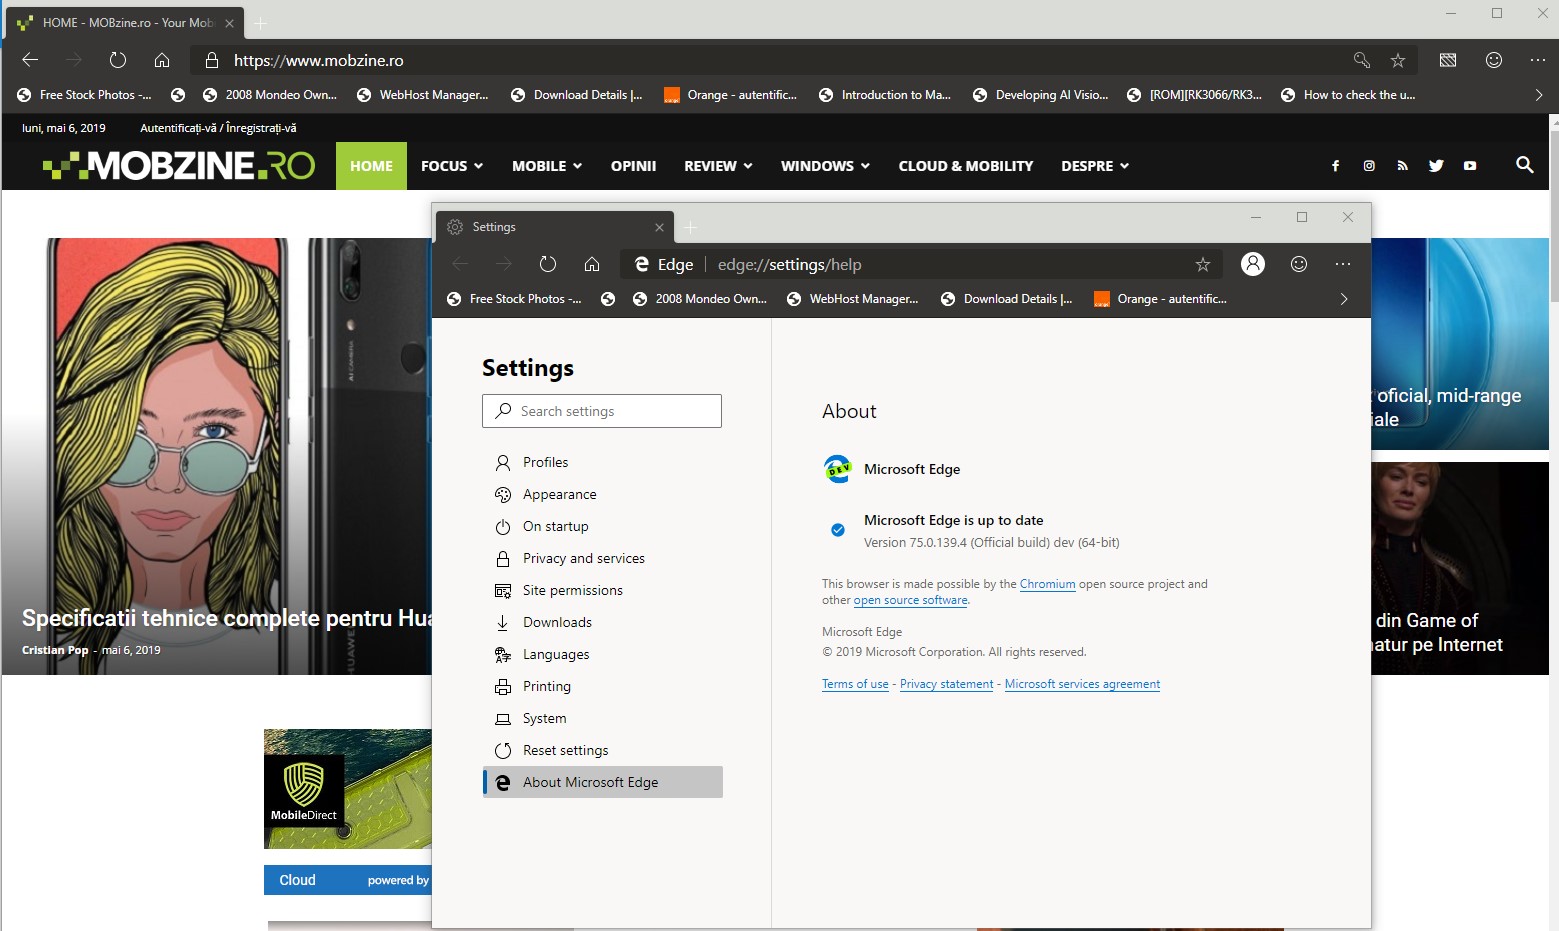1559x931 pixels.
Task: Expand the WINDOWS menu dropdown
Action: click(825, 166)
